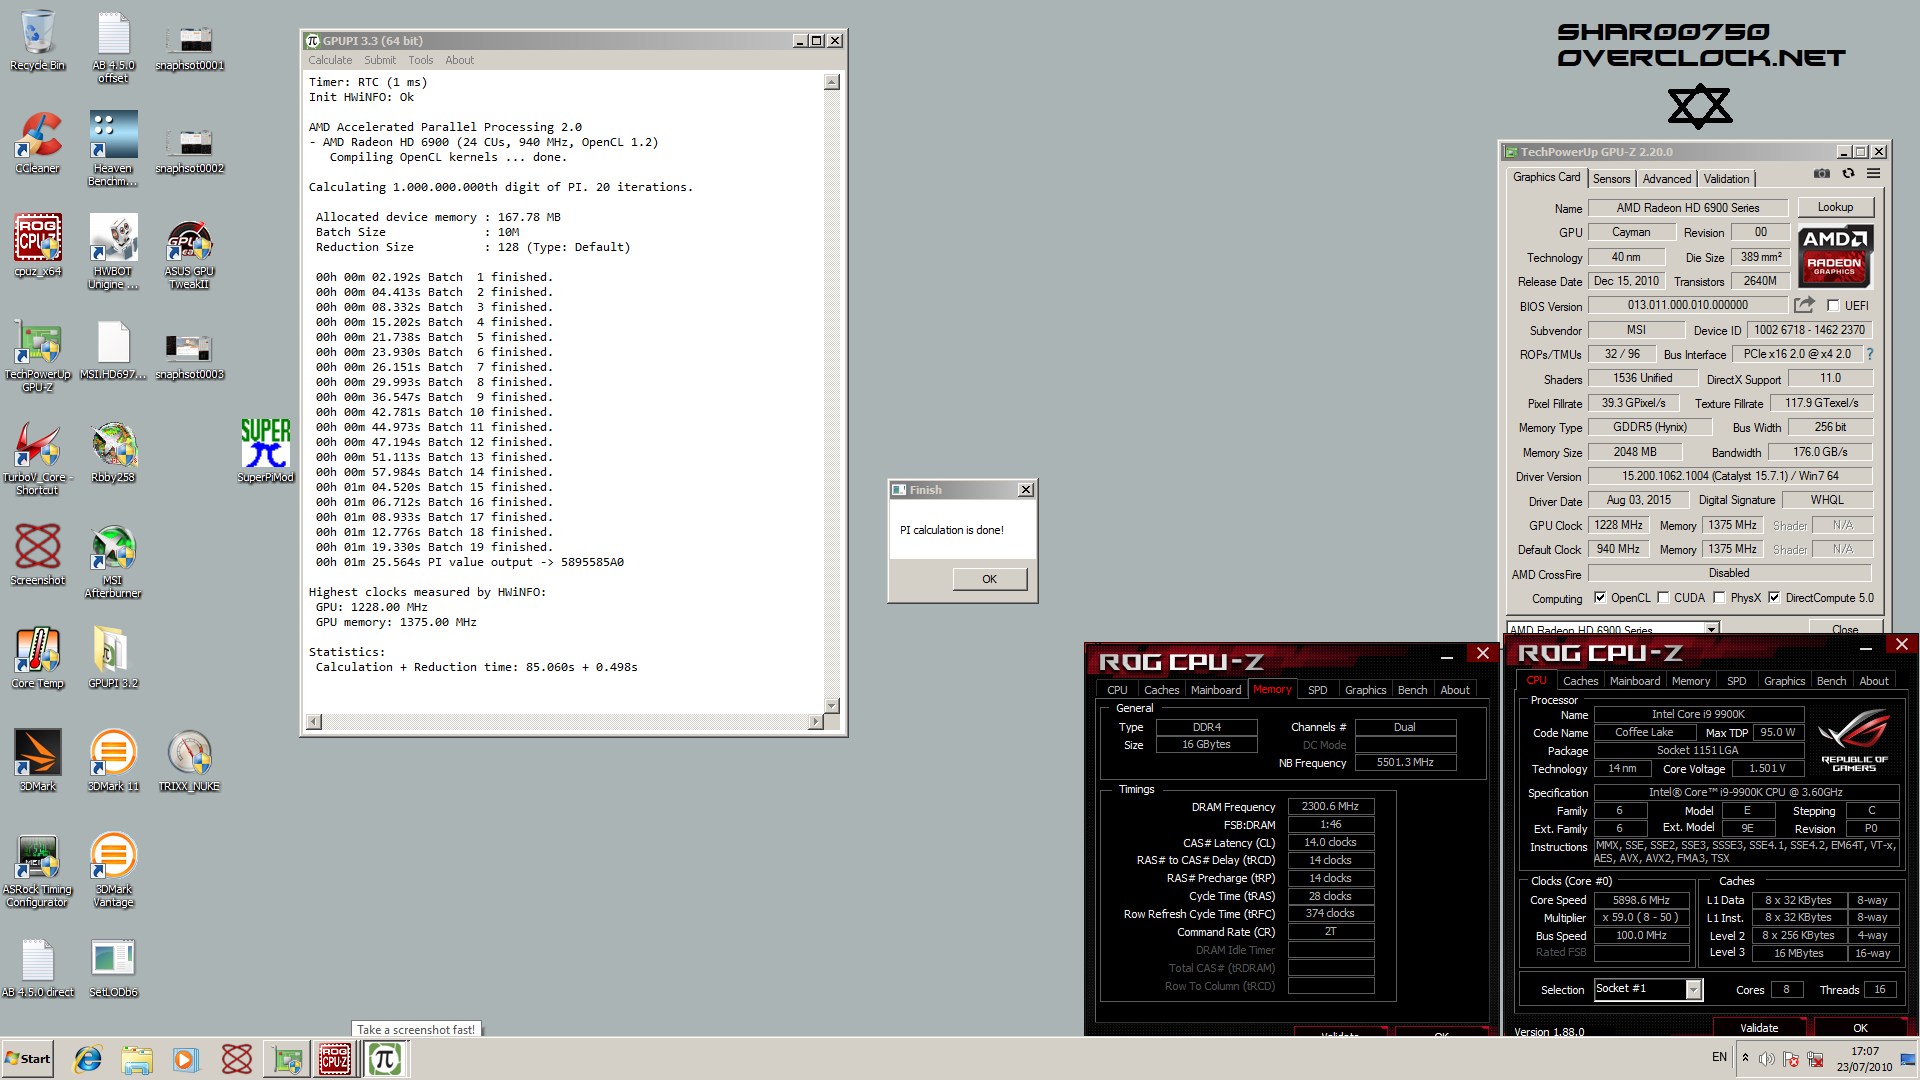Open the cpuz_x64 desktop shortcut

[37, 246]
